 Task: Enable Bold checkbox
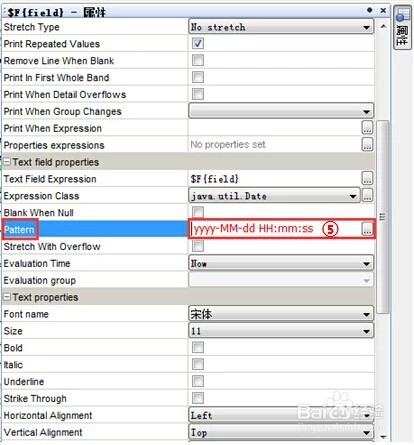tap(198, 347)
